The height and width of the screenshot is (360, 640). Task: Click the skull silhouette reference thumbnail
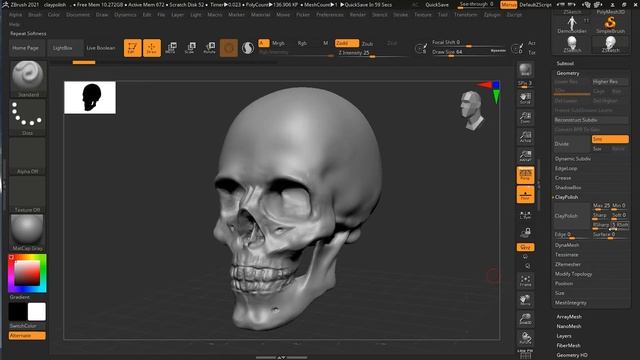pyautogui.click(x=90, y=98)
